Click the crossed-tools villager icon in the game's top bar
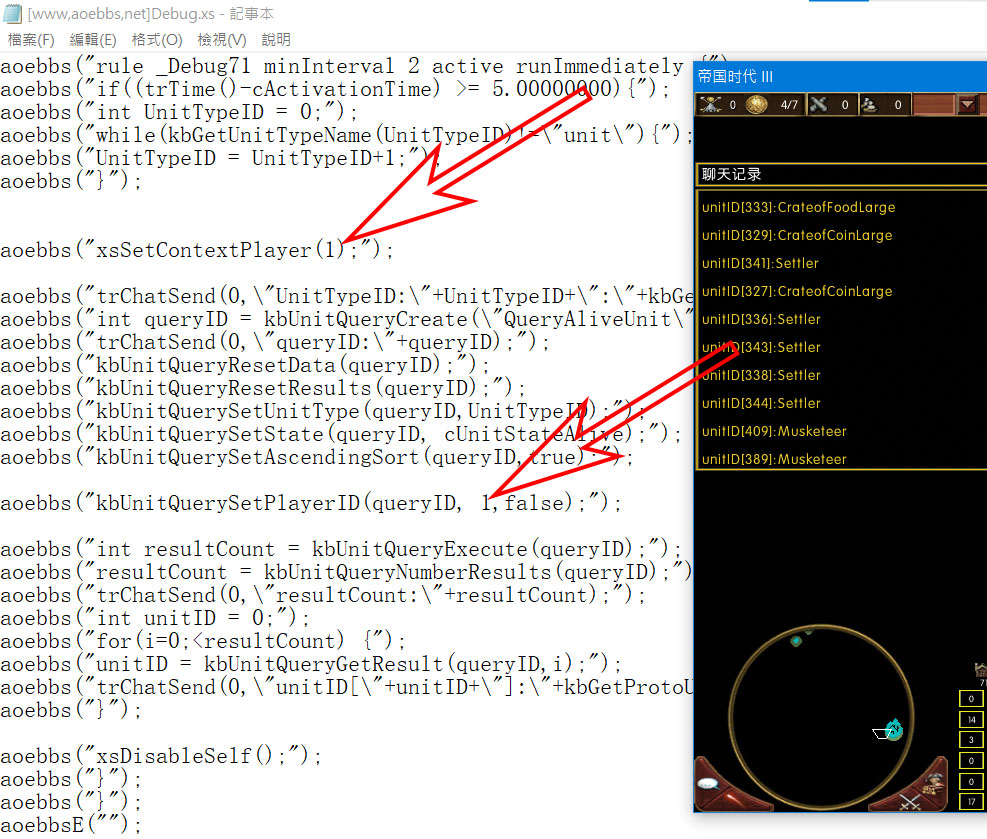Image resolution: width=987 pixels, height=839 pixels. (x=711, y=104)
